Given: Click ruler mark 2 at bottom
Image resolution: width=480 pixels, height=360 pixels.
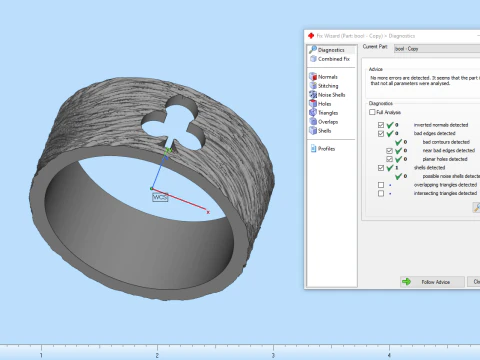Looking at the screenshot, I should pos(157,356).
